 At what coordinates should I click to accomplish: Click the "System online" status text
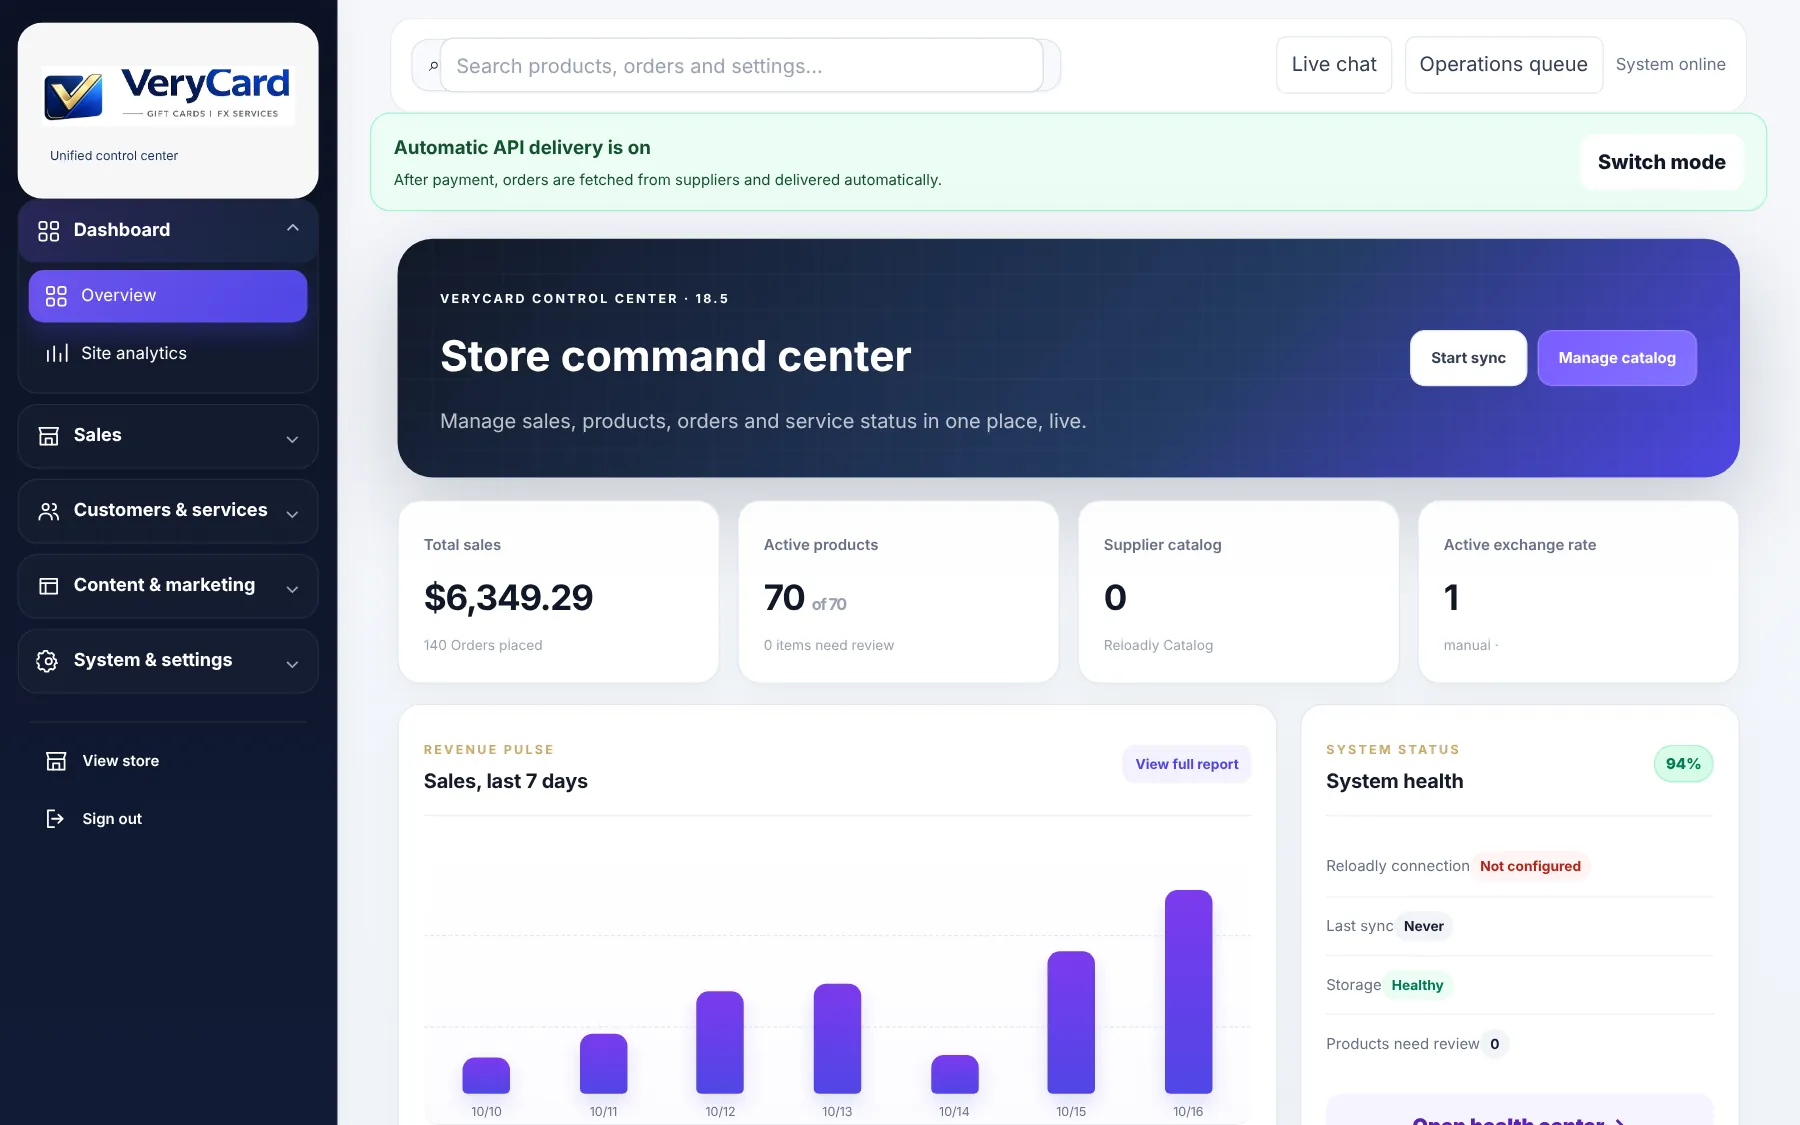[x=1670, y=65]
